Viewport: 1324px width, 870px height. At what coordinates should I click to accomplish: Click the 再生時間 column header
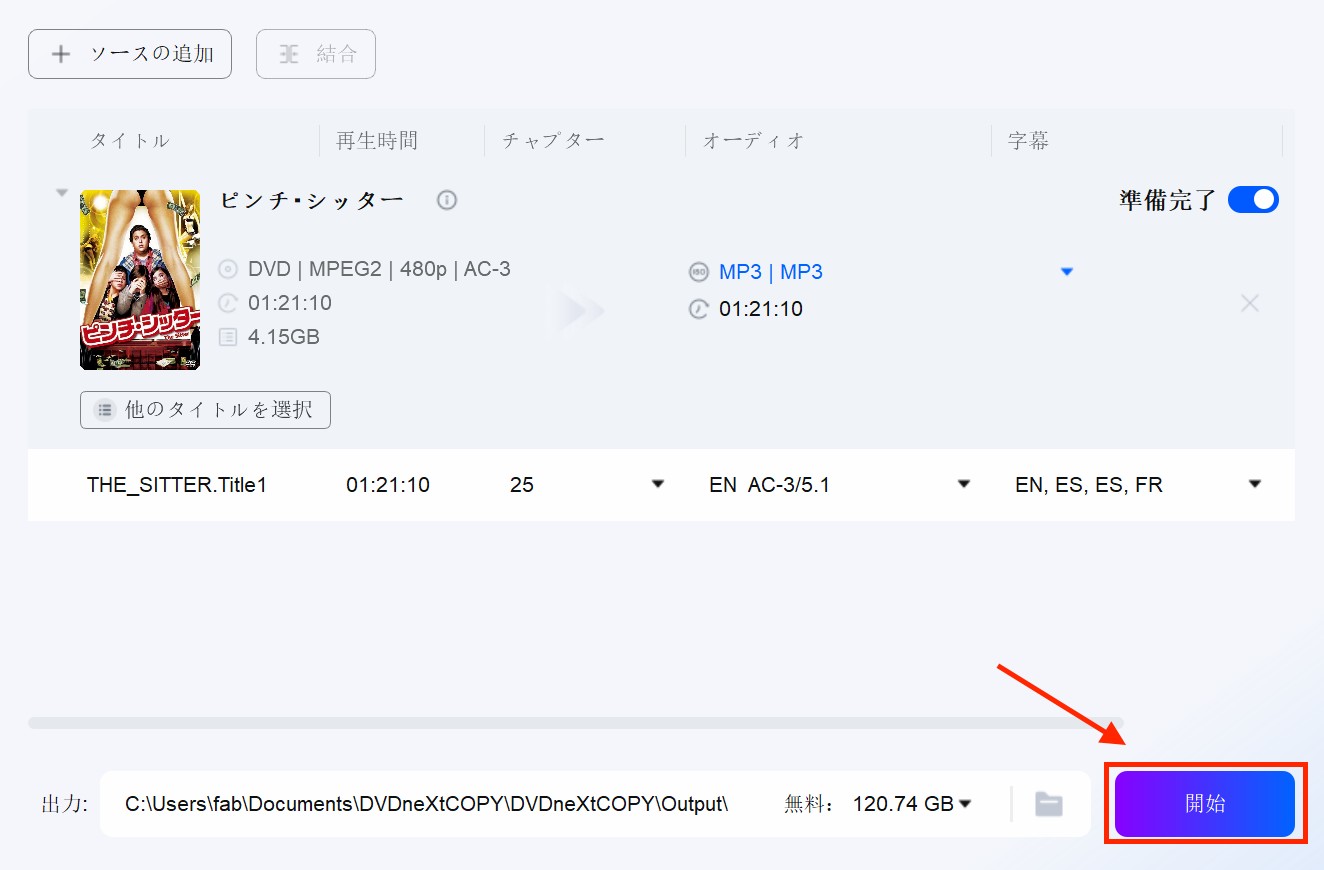(377, 141)
